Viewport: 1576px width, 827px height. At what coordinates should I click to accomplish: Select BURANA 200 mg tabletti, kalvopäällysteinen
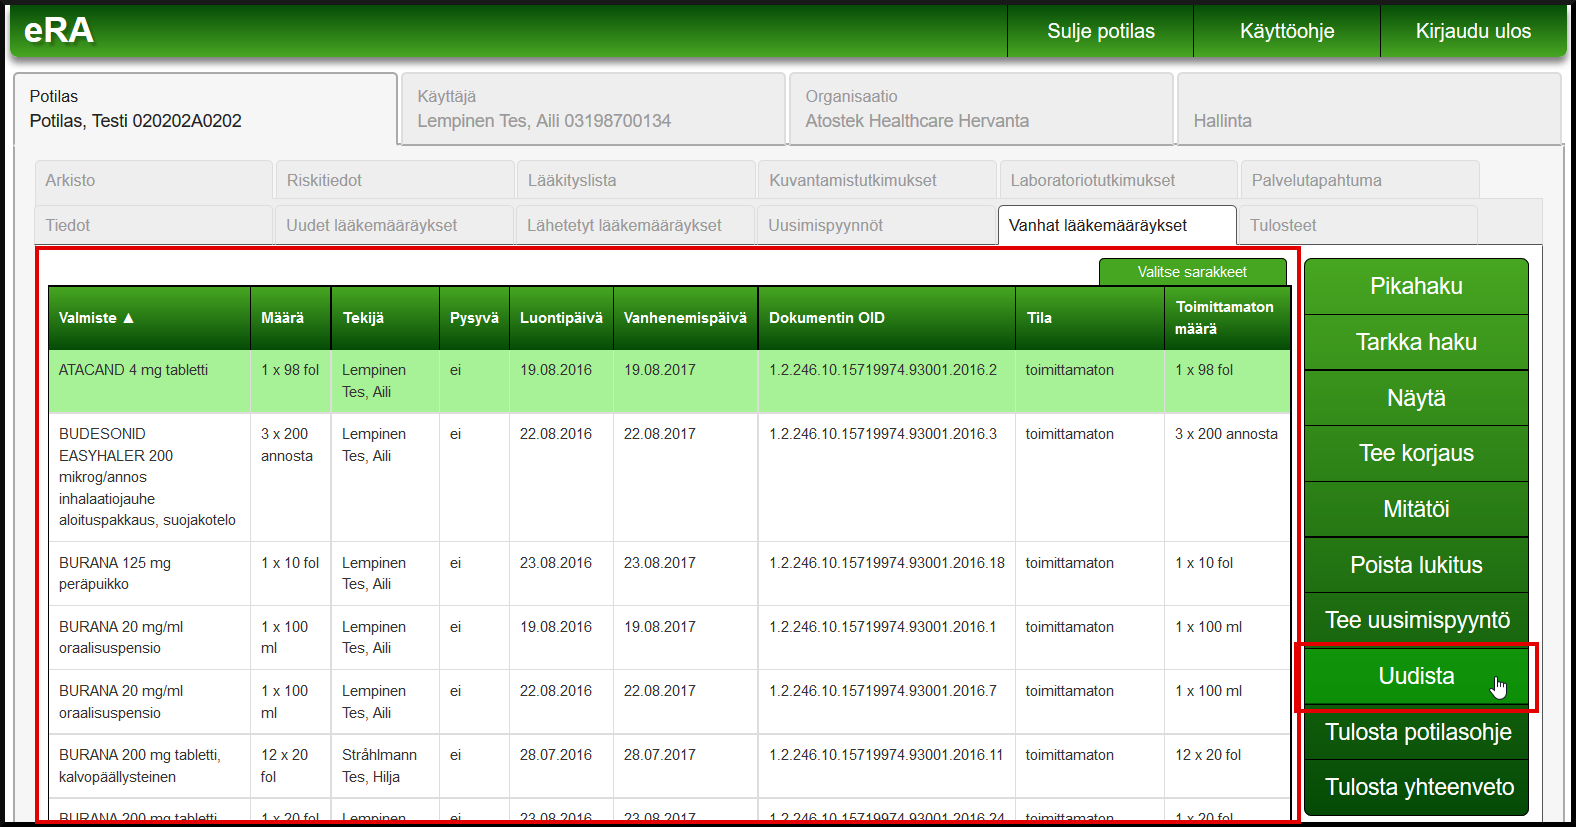(669, 766)
